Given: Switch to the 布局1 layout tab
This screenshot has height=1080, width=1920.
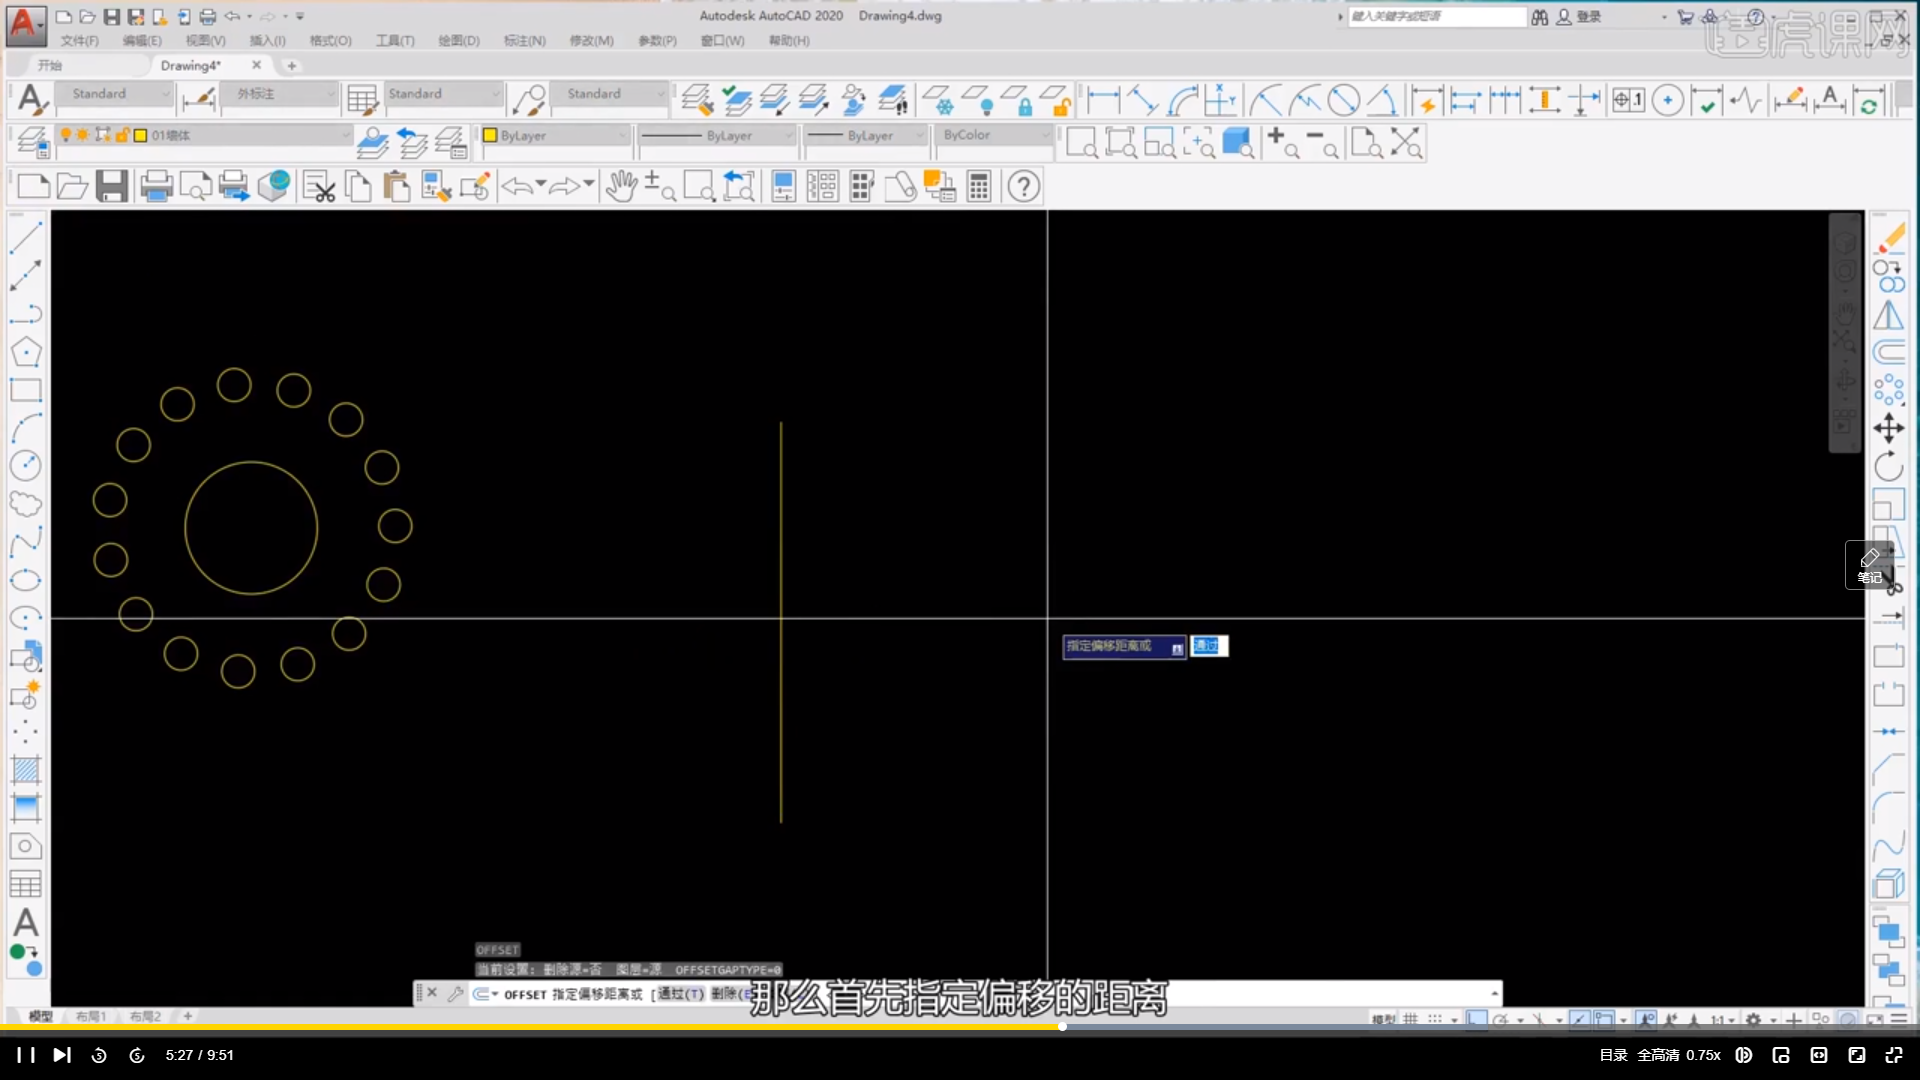Looking at the screenshot, I should 90,1016.
